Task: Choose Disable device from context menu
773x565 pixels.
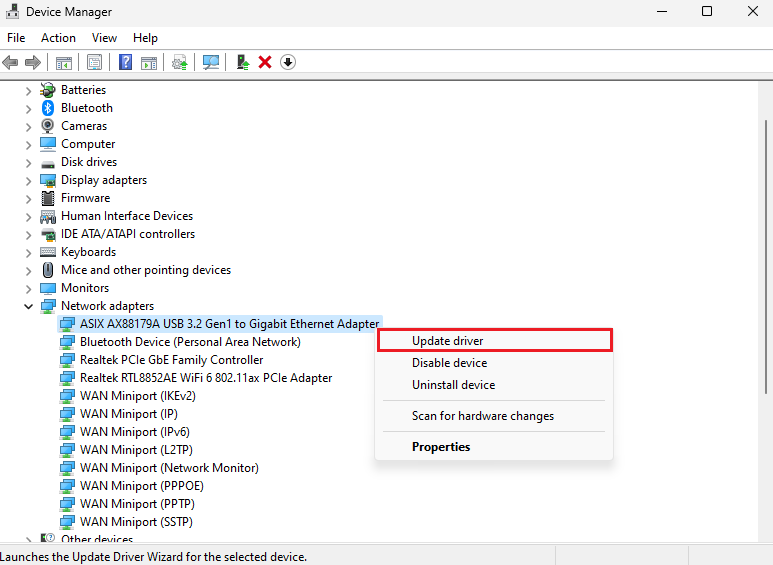Action: click(x=495, y=363)
